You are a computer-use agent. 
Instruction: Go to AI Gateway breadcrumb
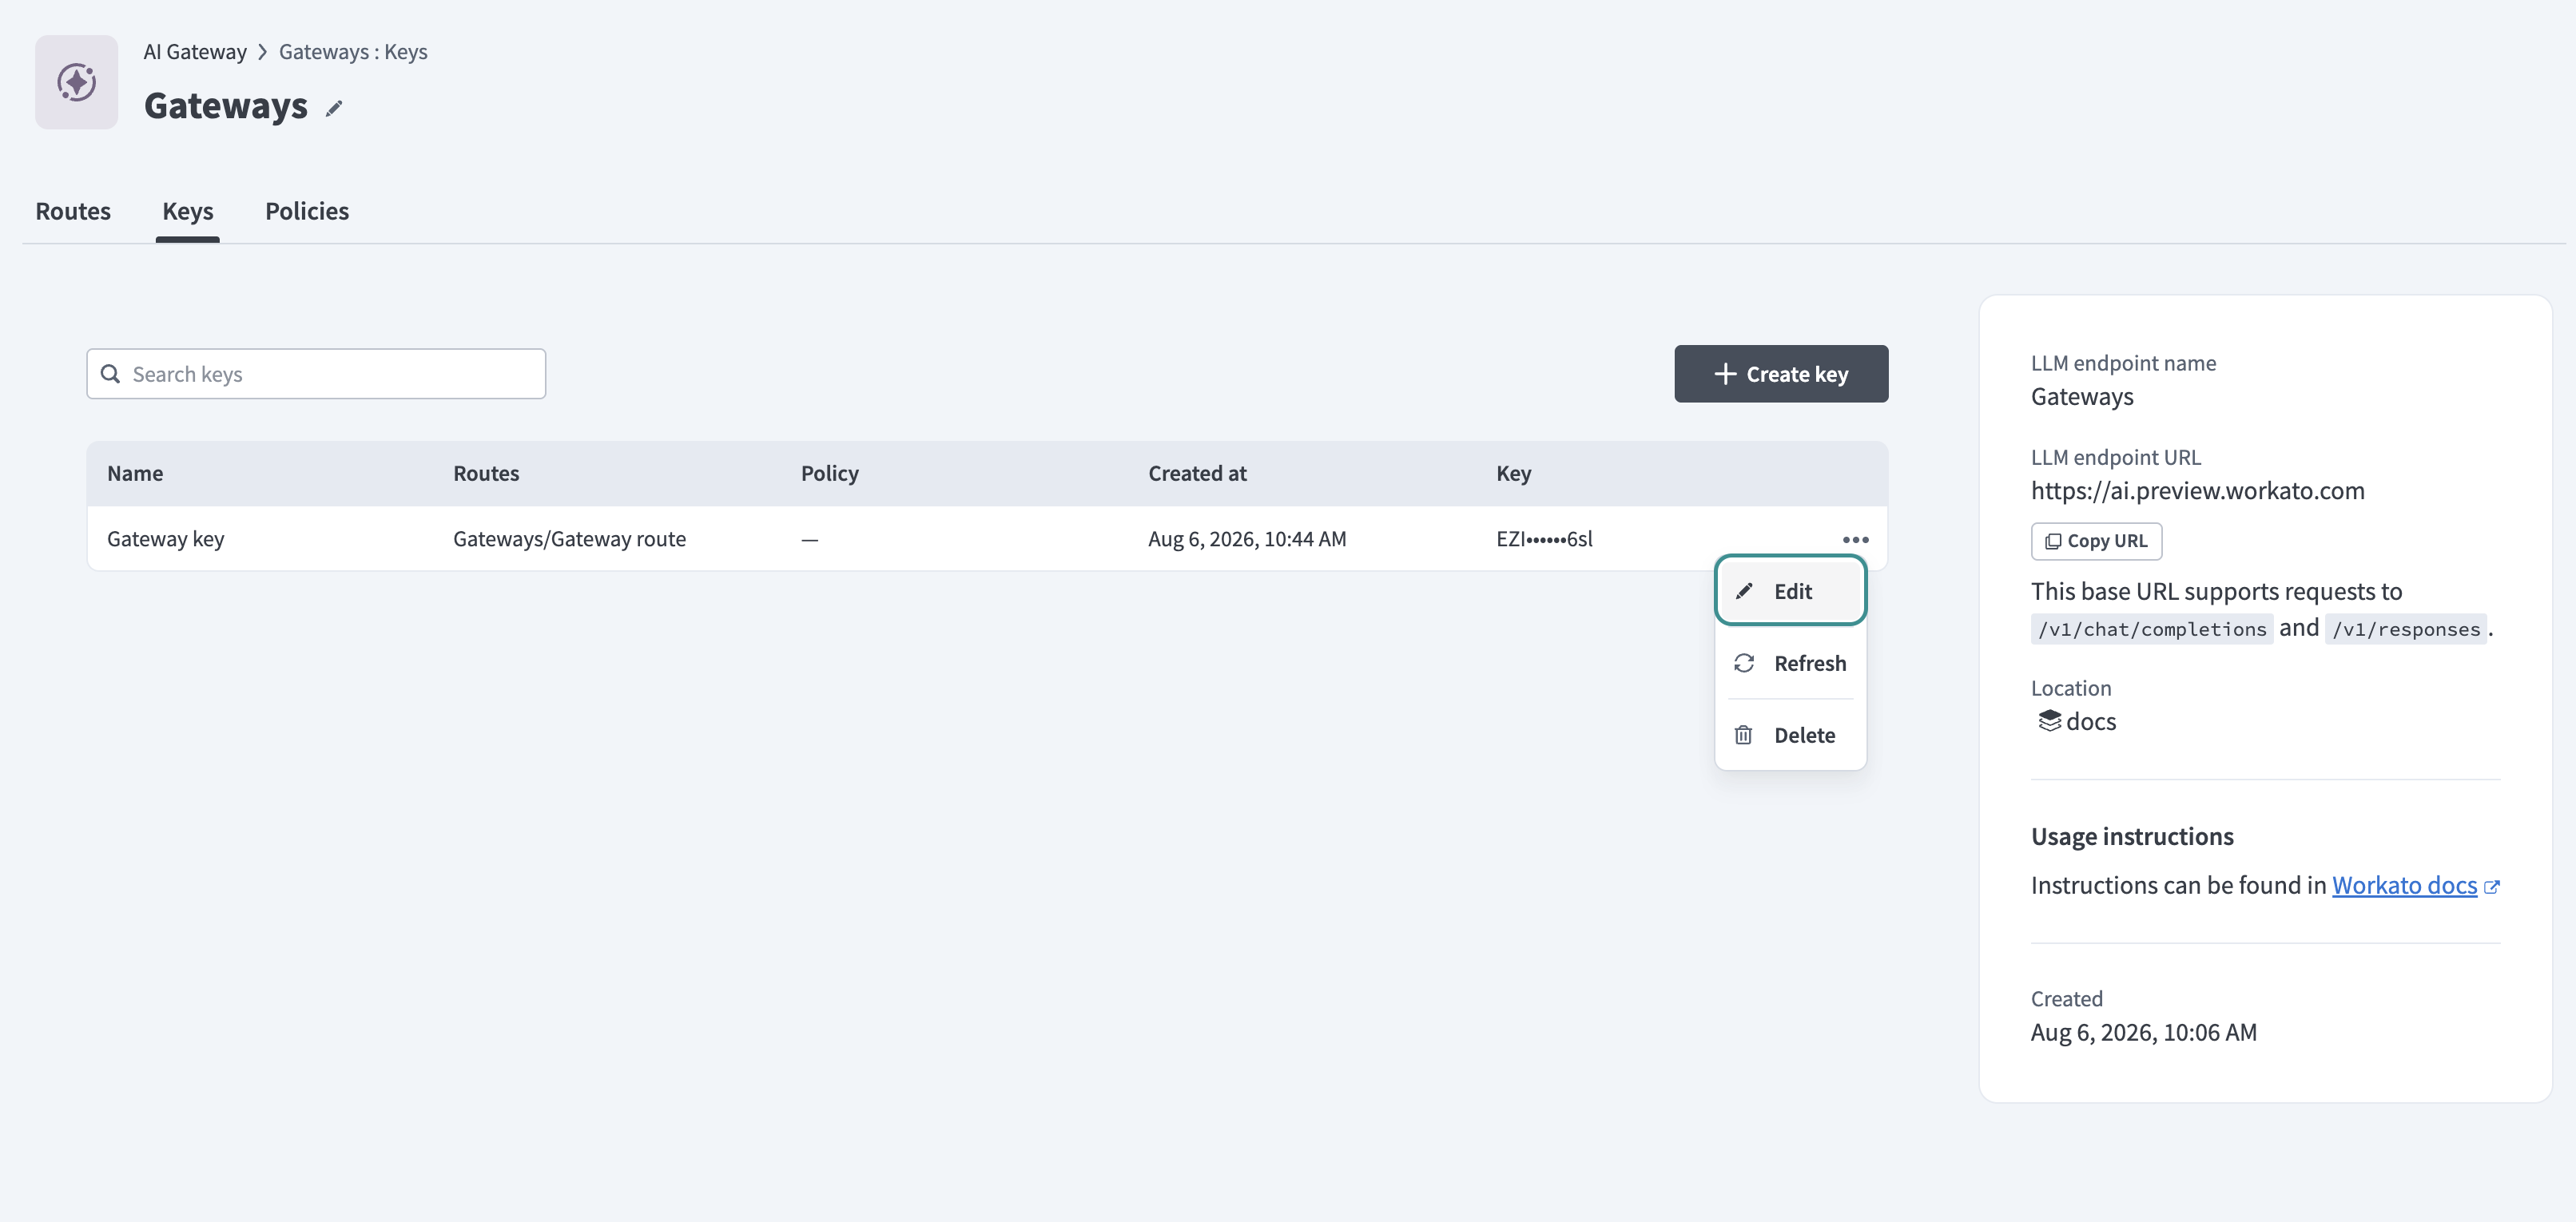click(x=195, y=52)
